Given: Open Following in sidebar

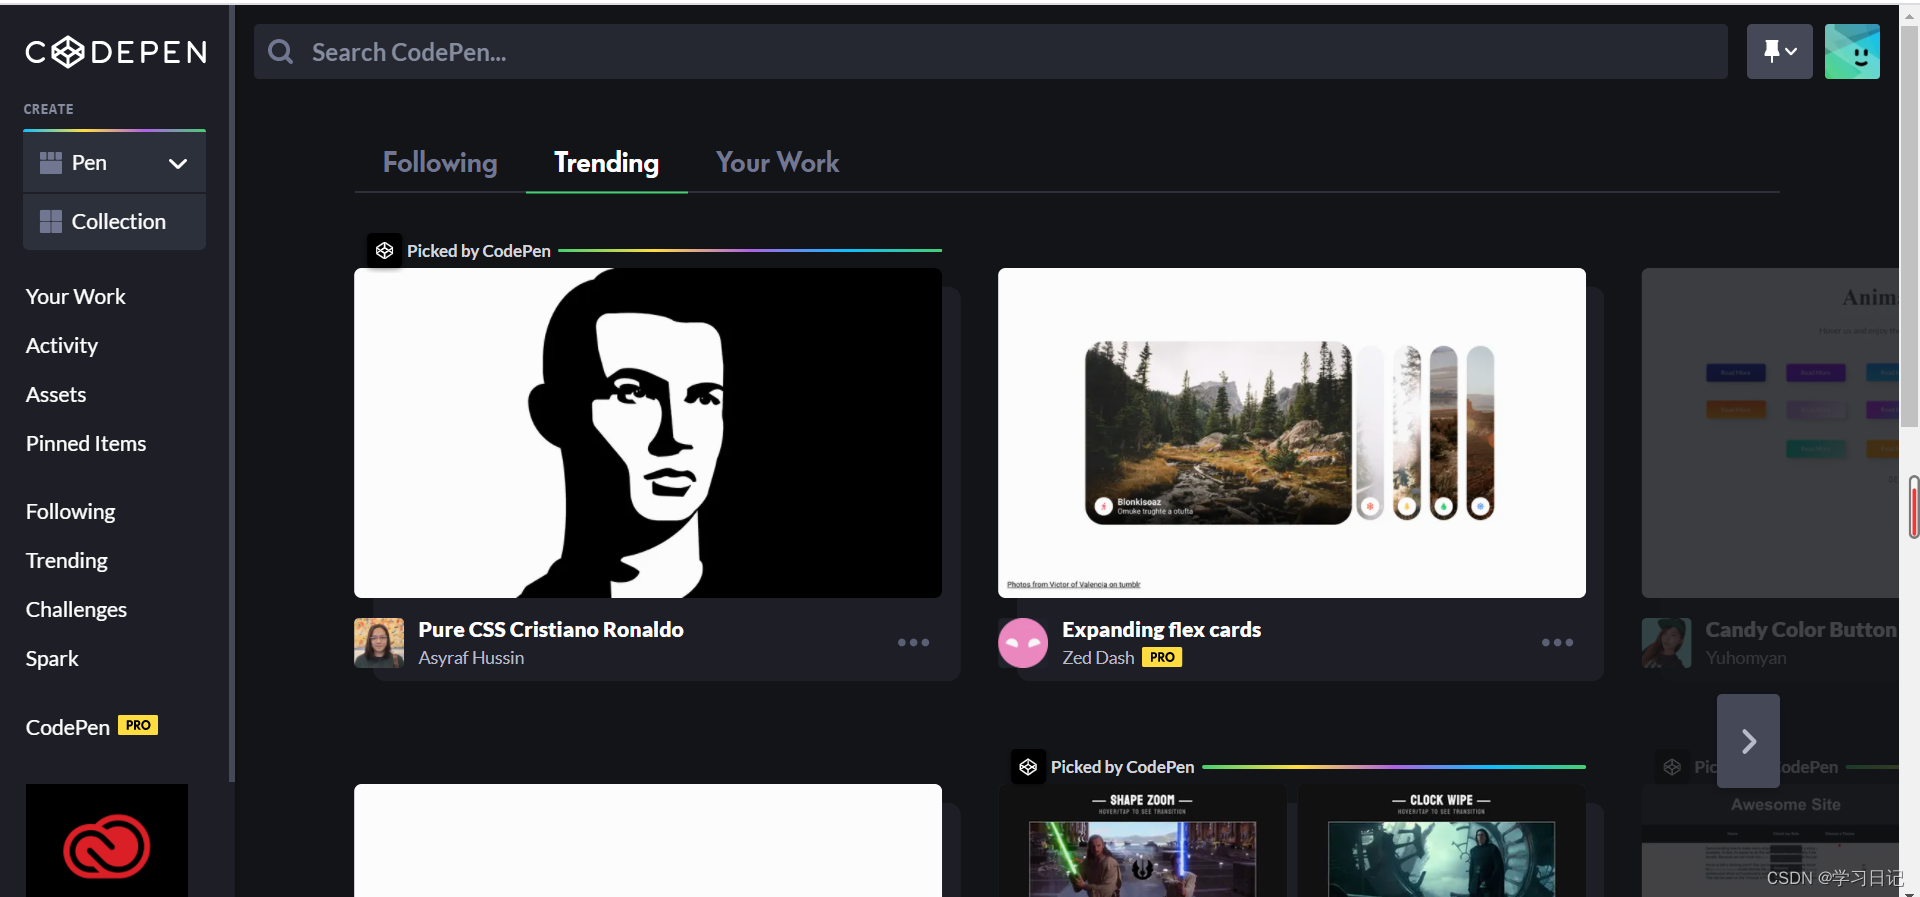Looking at the screenshot, I should pyautogui.click(x=70, y=512).
